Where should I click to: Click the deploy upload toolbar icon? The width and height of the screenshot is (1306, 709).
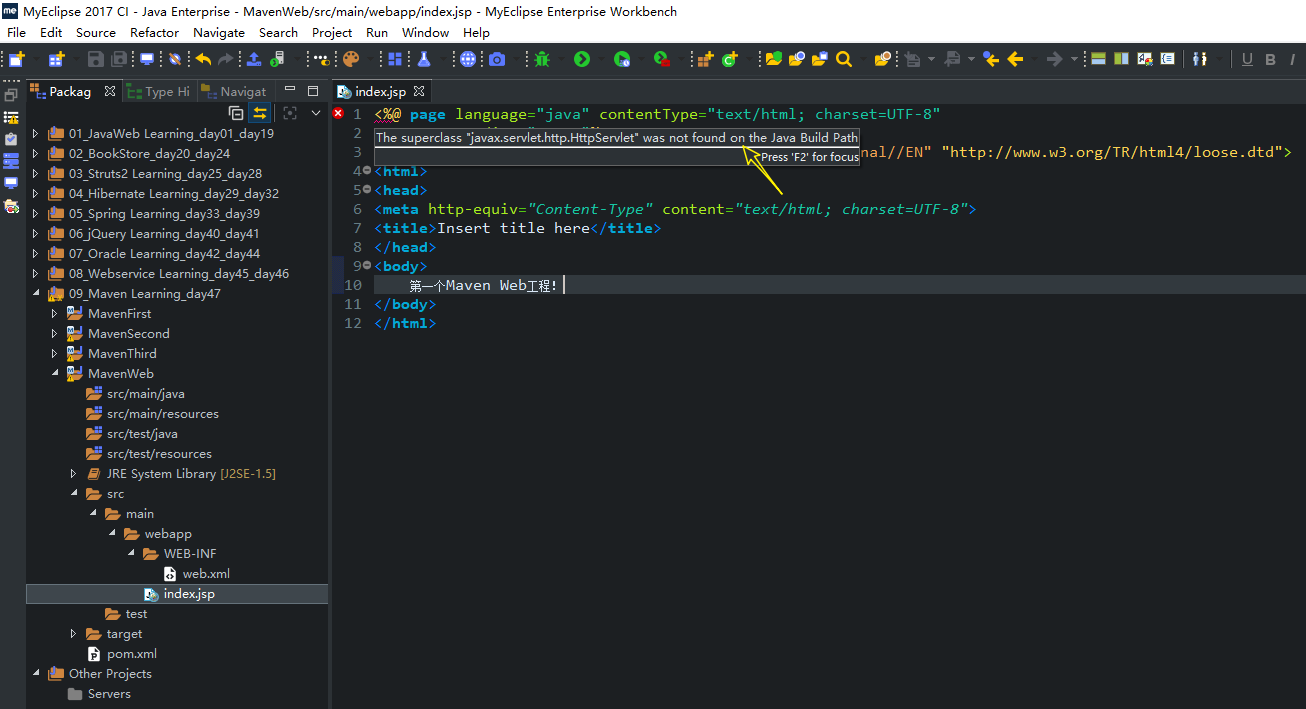[x=254, y=59]
